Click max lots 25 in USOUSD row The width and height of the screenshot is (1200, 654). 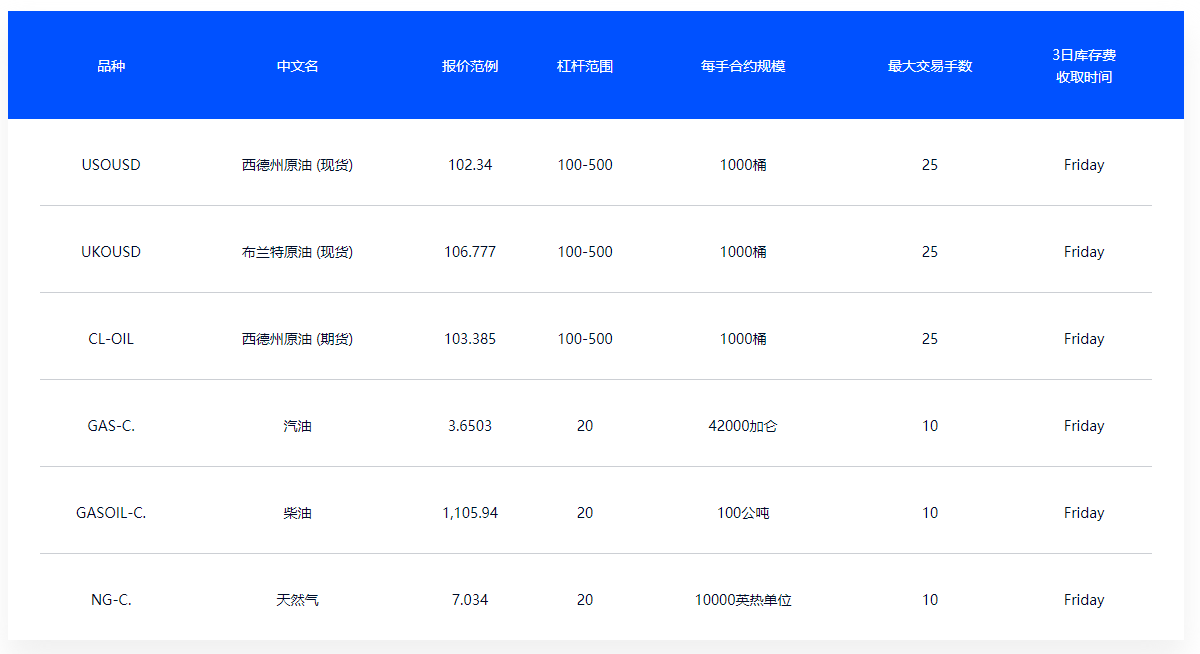click(x=930, y=165)
